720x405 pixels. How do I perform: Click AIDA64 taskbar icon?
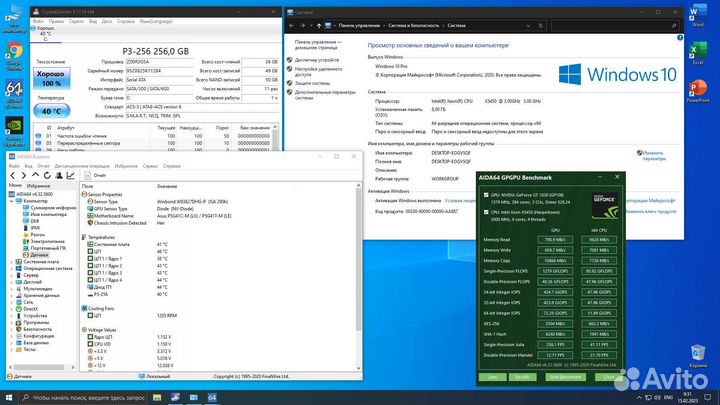click(212, 397)
